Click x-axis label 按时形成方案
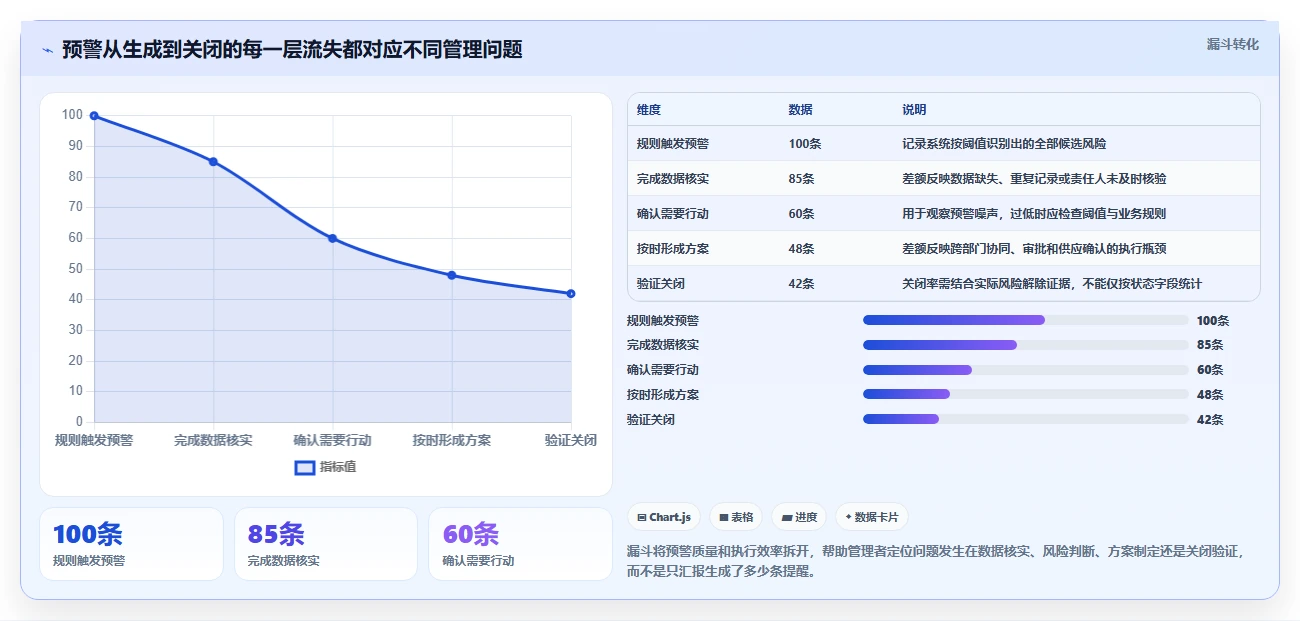The height and width of the screenshot is (621, 1300). pyautogui.click(x=452, y=440)
